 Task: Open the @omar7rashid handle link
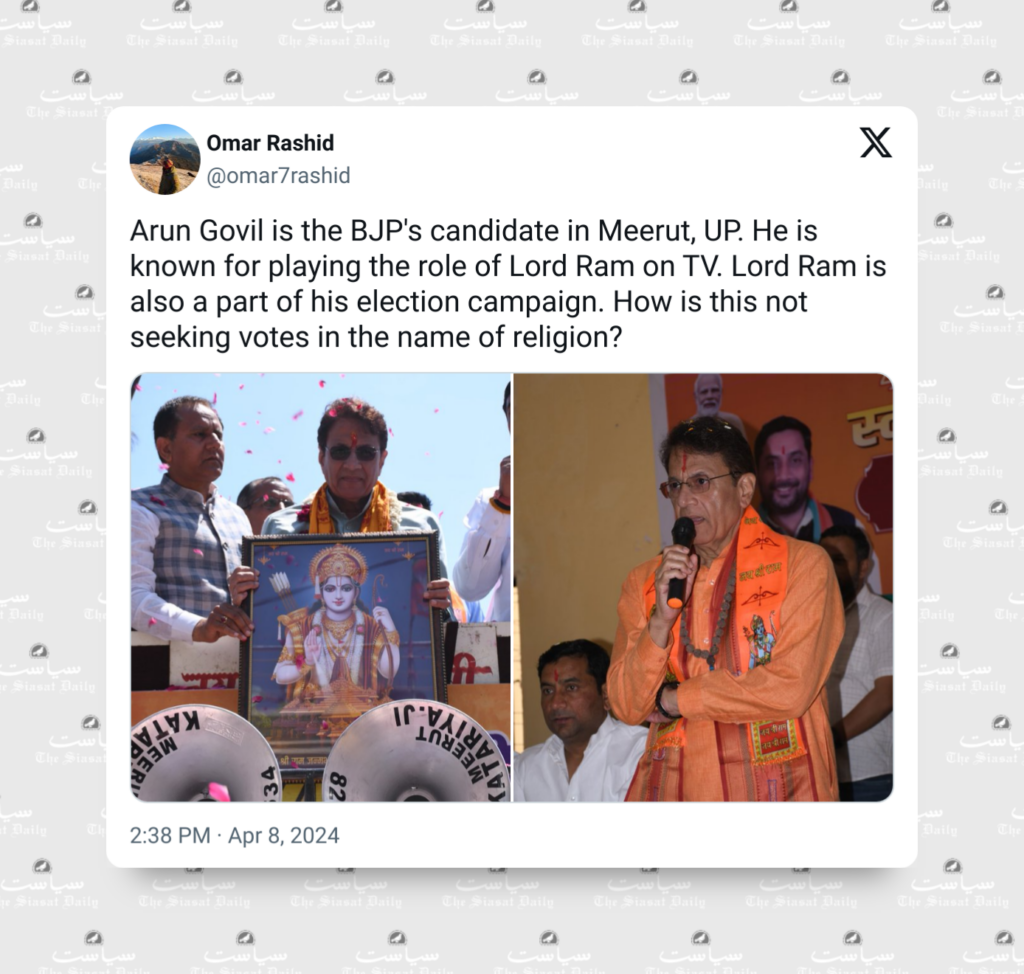279,176
